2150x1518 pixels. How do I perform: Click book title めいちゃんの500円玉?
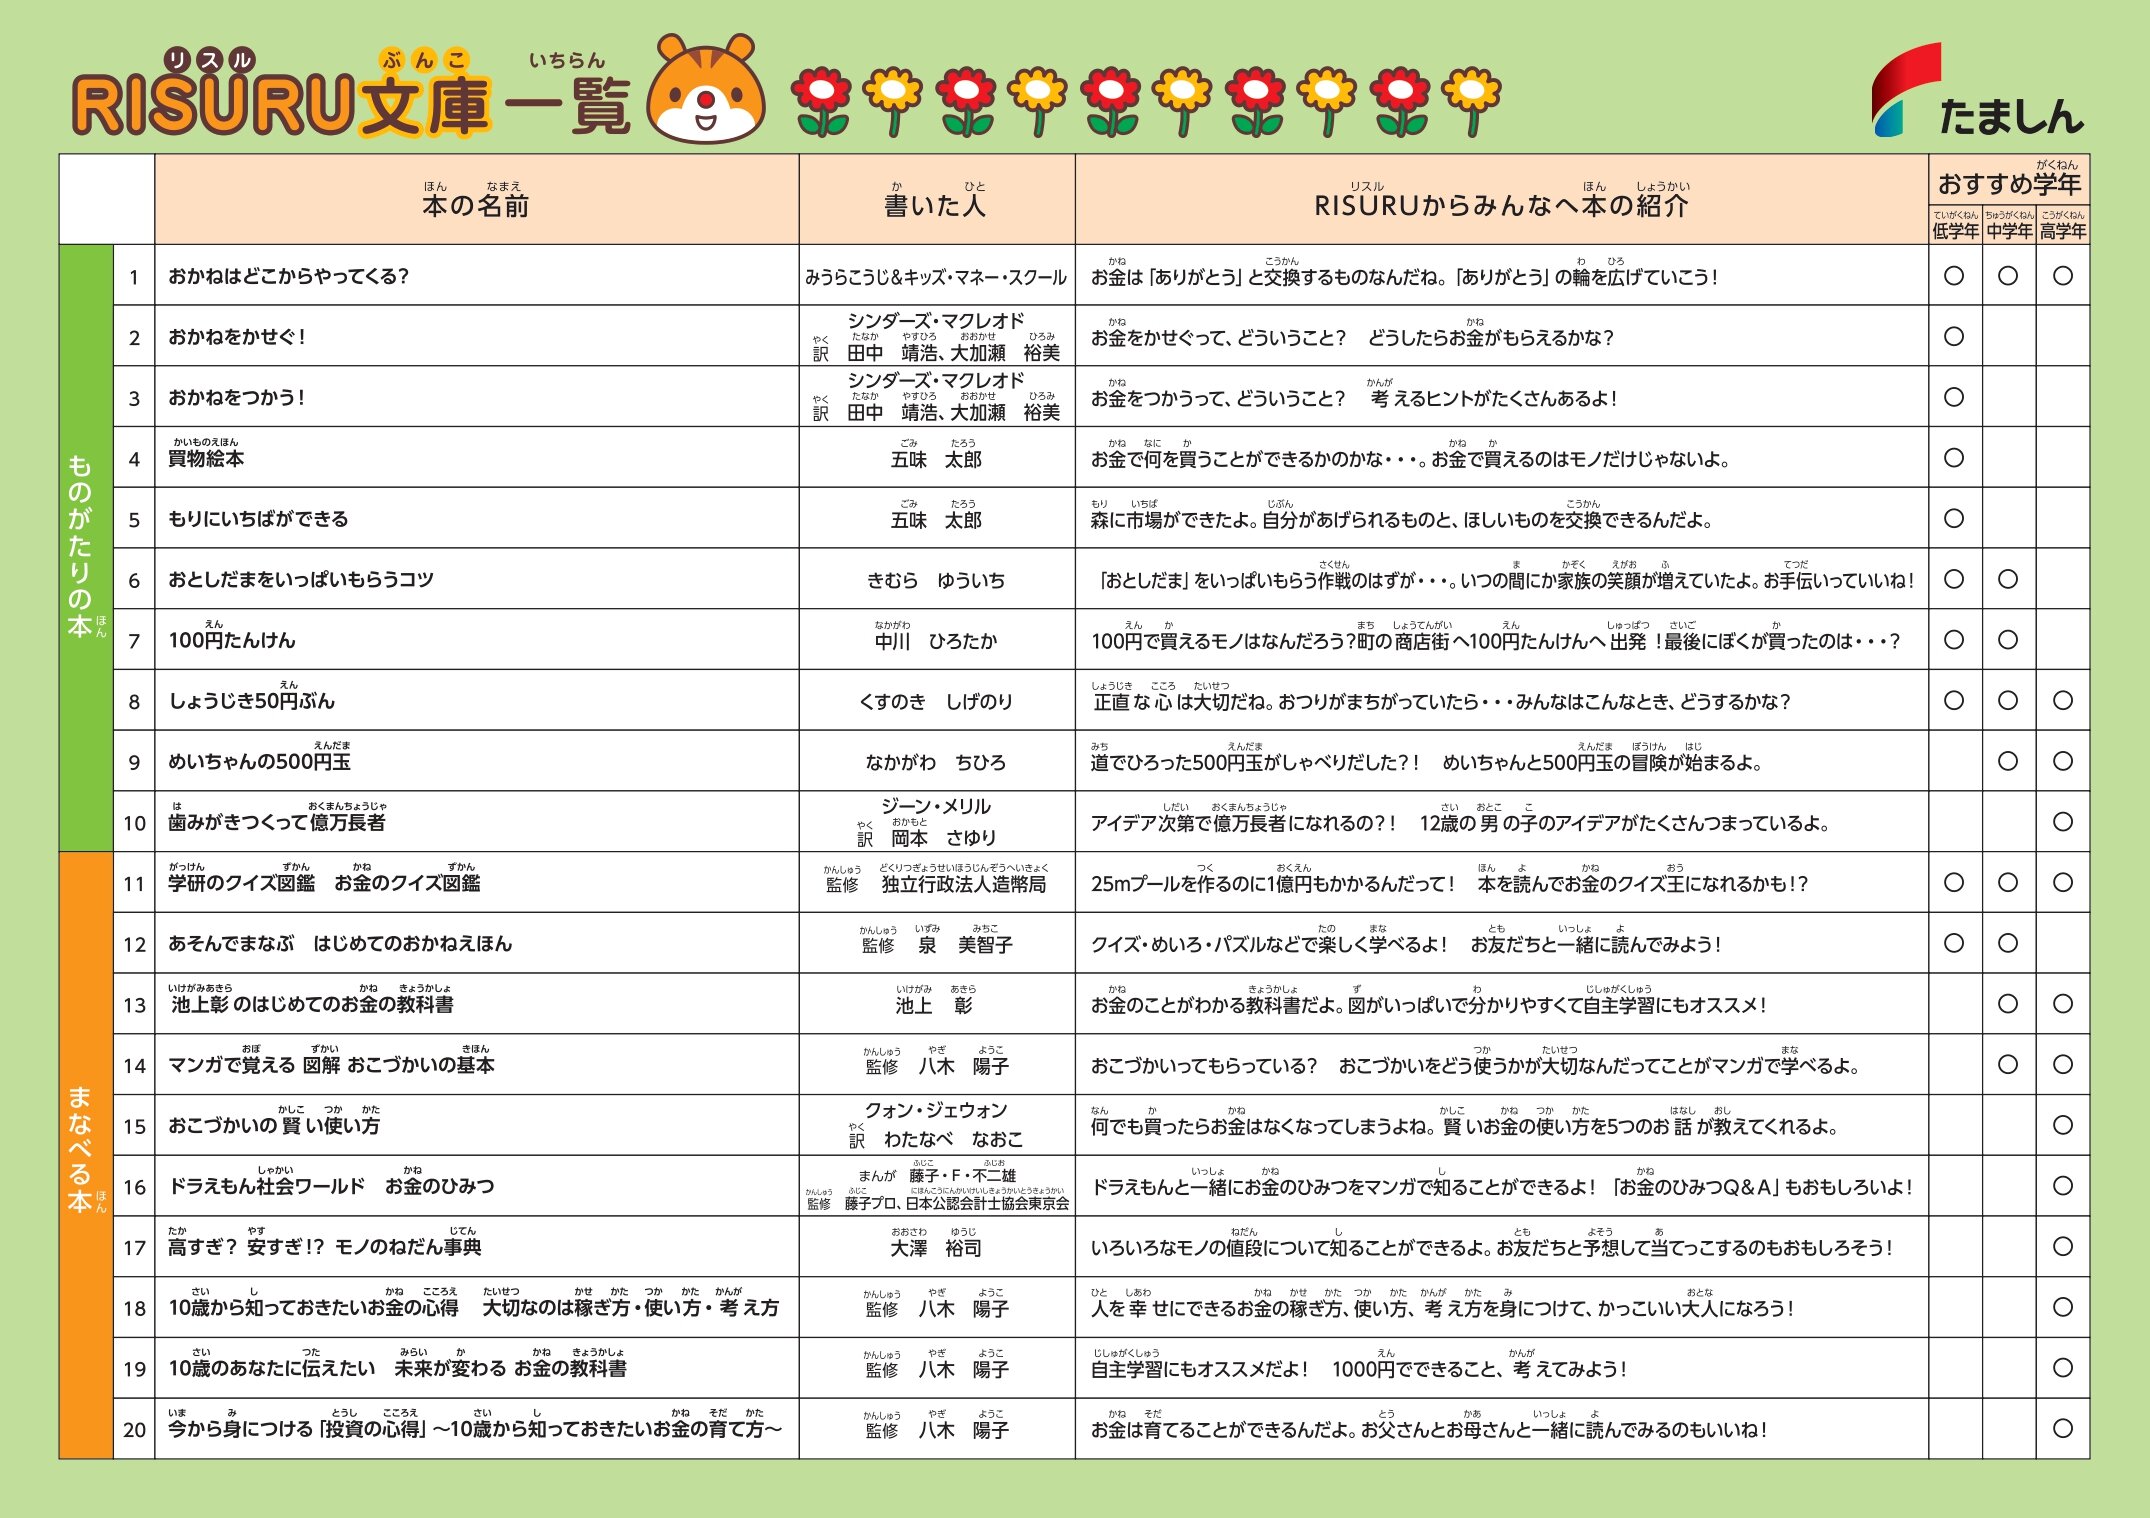click(x=259, y=757)
